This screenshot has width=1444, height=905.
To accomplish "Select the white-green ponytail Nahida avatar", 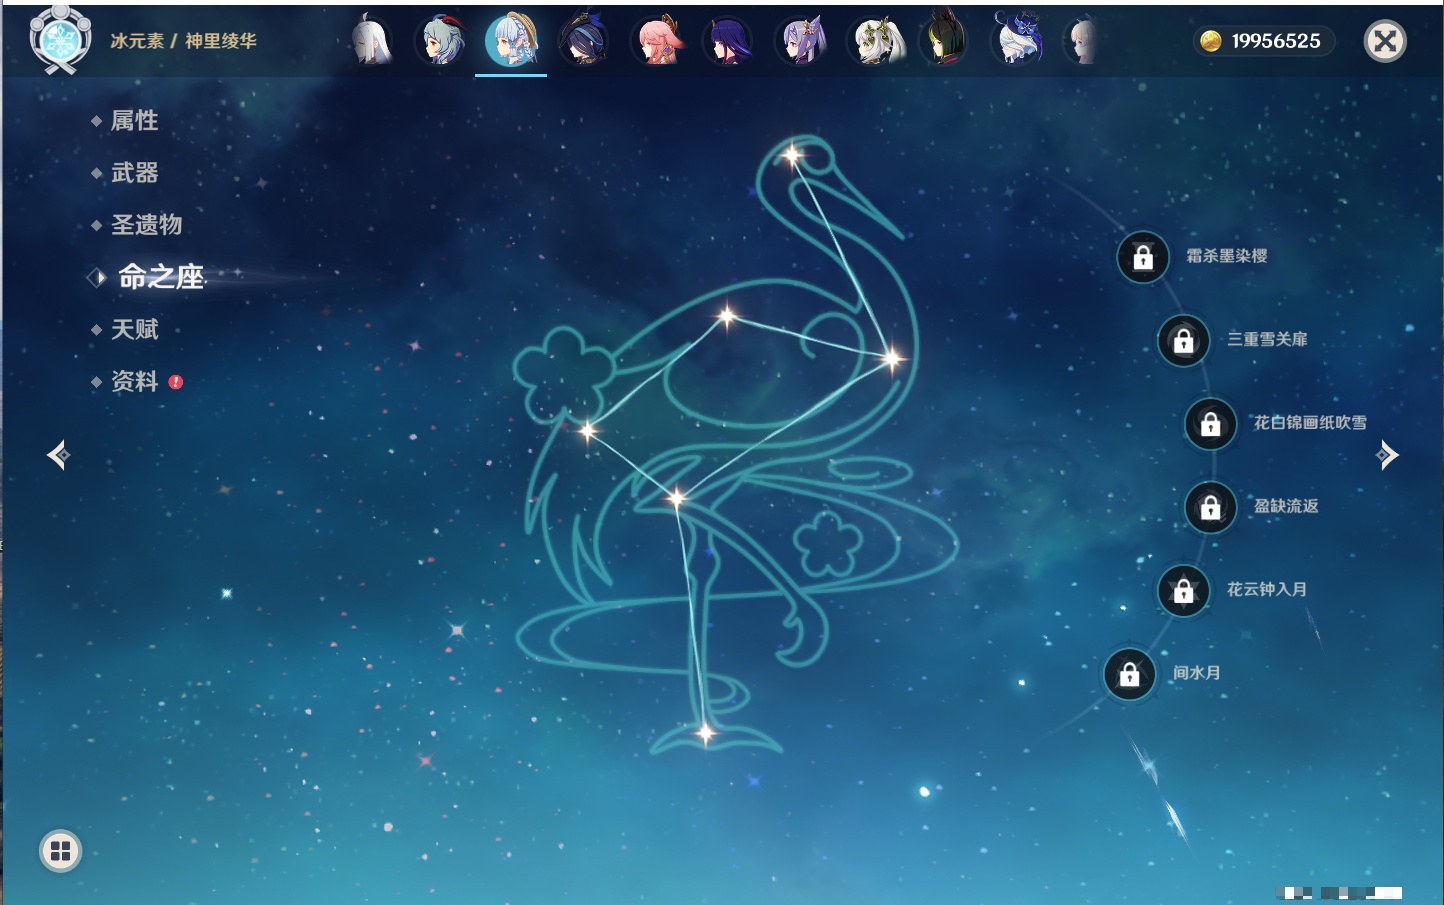I will [877, 41].
